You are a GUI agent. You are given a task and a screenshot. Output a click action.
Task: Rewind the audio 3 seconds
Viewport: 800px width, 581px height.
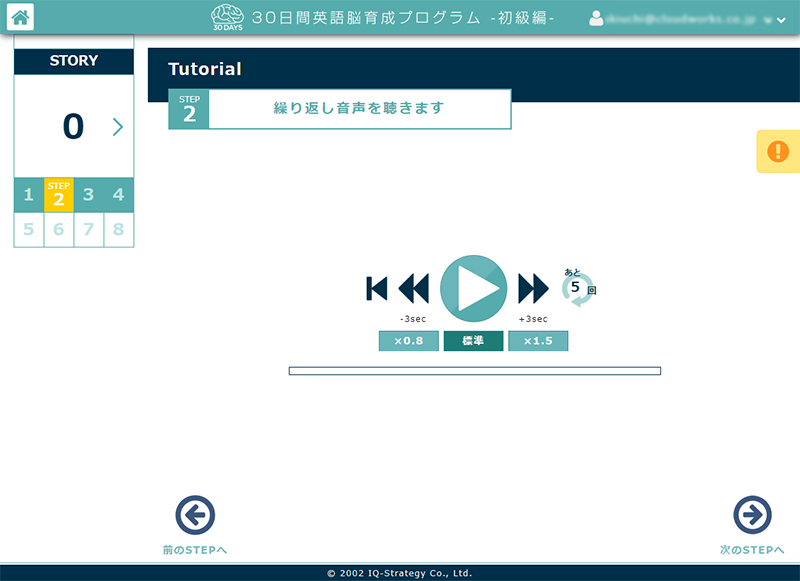click(415, 288)
